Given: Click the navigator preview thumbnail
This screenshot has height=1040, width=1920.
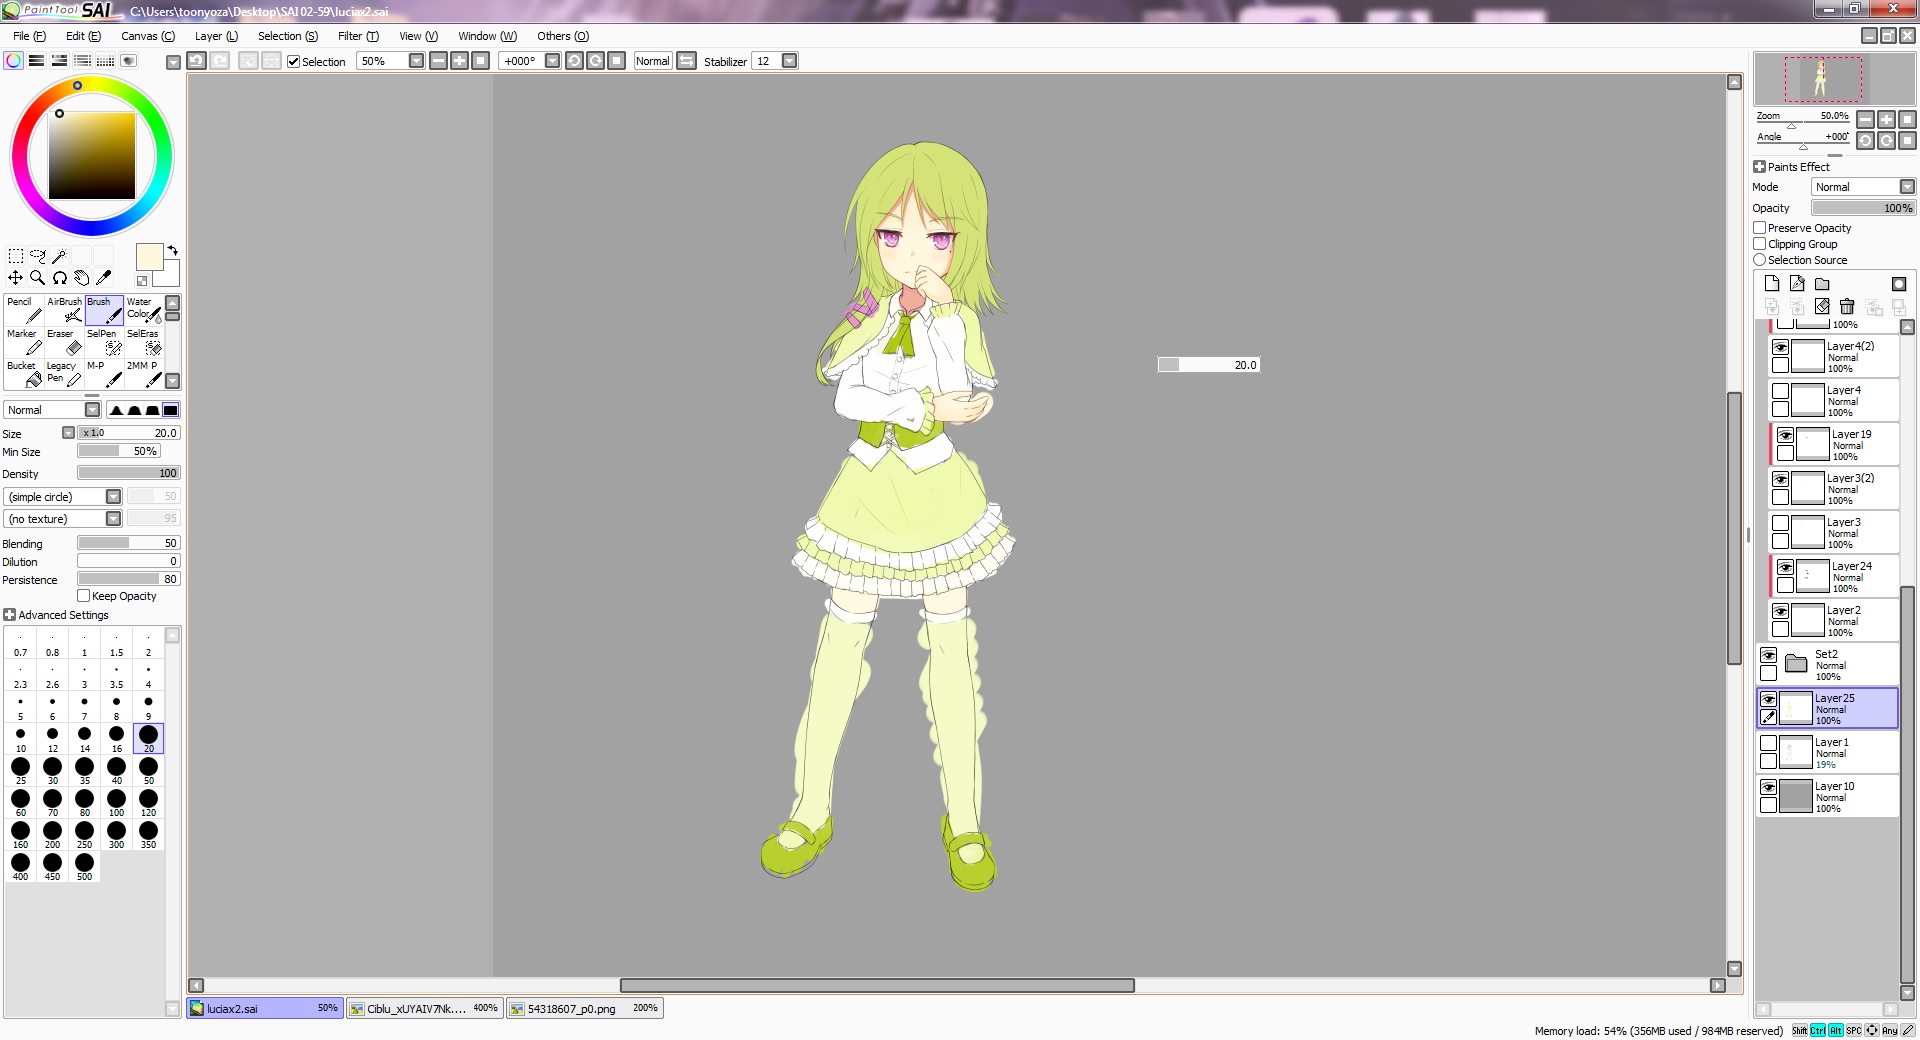Looking at the screenshot, I should 1835,79.
